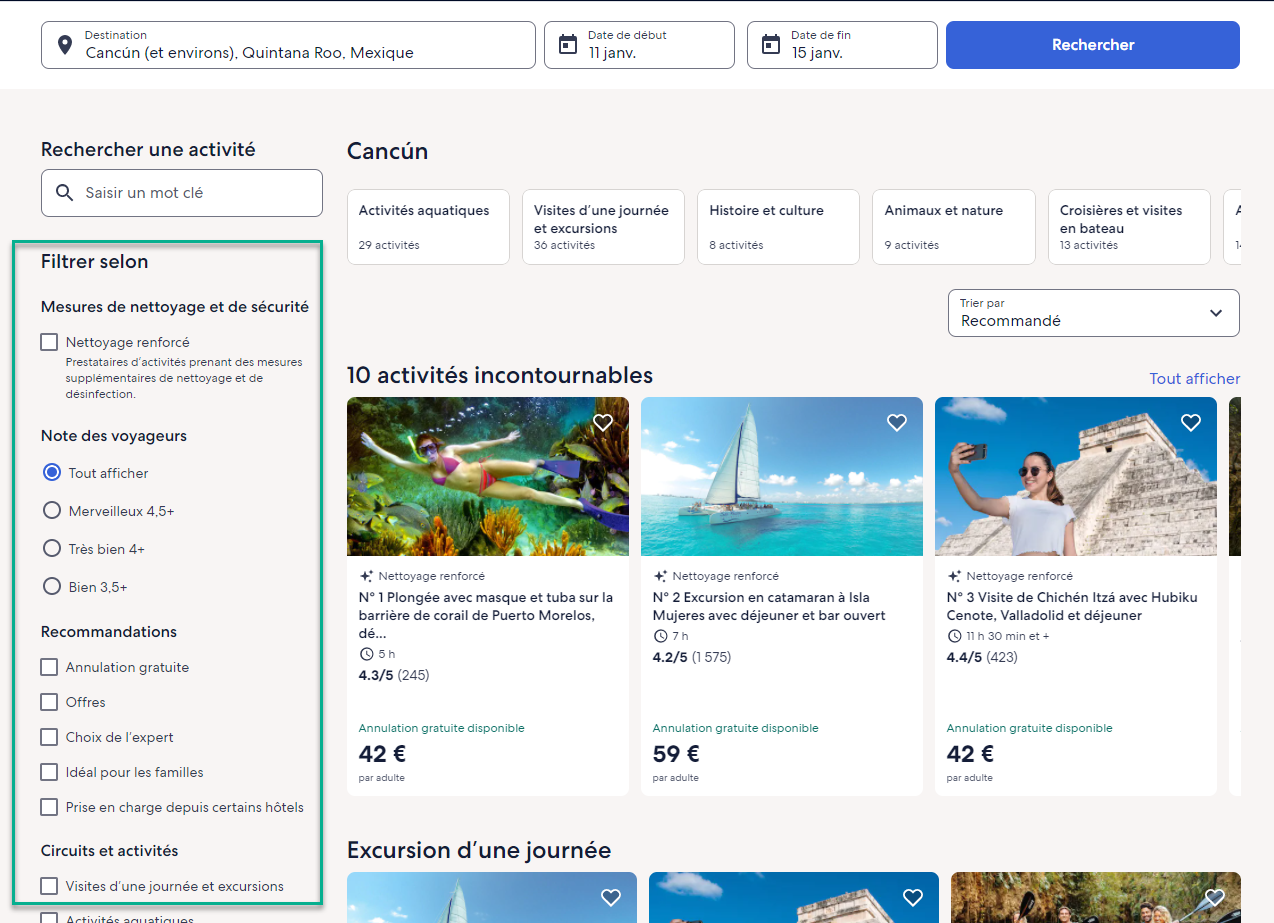Check Idéal pour les familles
The height and width of the screenshot is (923, 1274).
pos(49,772)
